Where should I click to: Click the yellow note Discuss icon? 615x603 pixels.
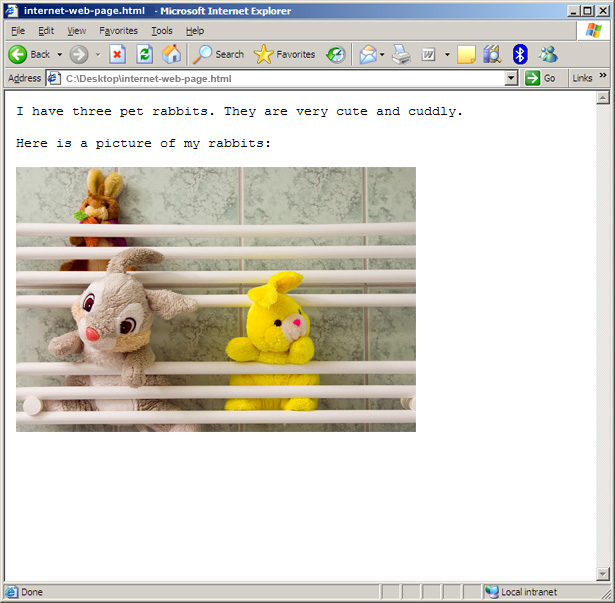[x=466, y=54]
